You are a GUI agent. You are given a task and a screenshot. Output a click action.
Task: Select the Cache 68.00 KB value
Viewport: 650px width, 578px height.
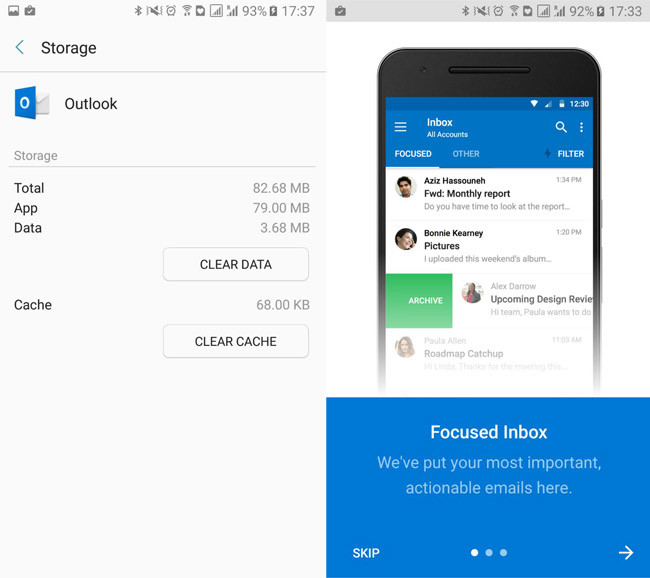coord(283,305)
